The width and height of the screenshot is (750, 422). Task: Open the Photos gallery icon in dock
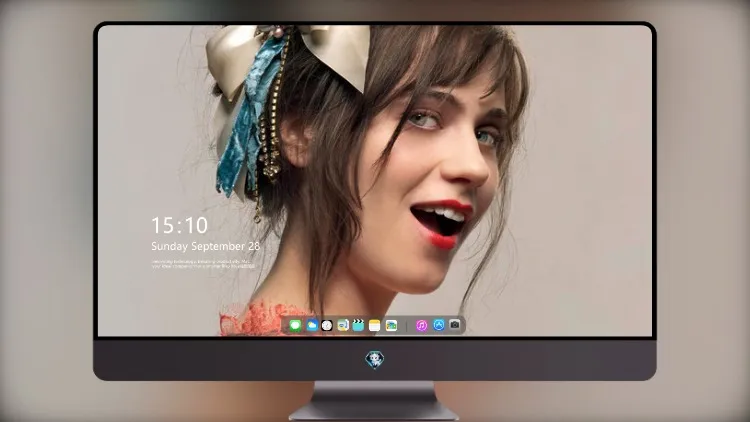[391, 326]
